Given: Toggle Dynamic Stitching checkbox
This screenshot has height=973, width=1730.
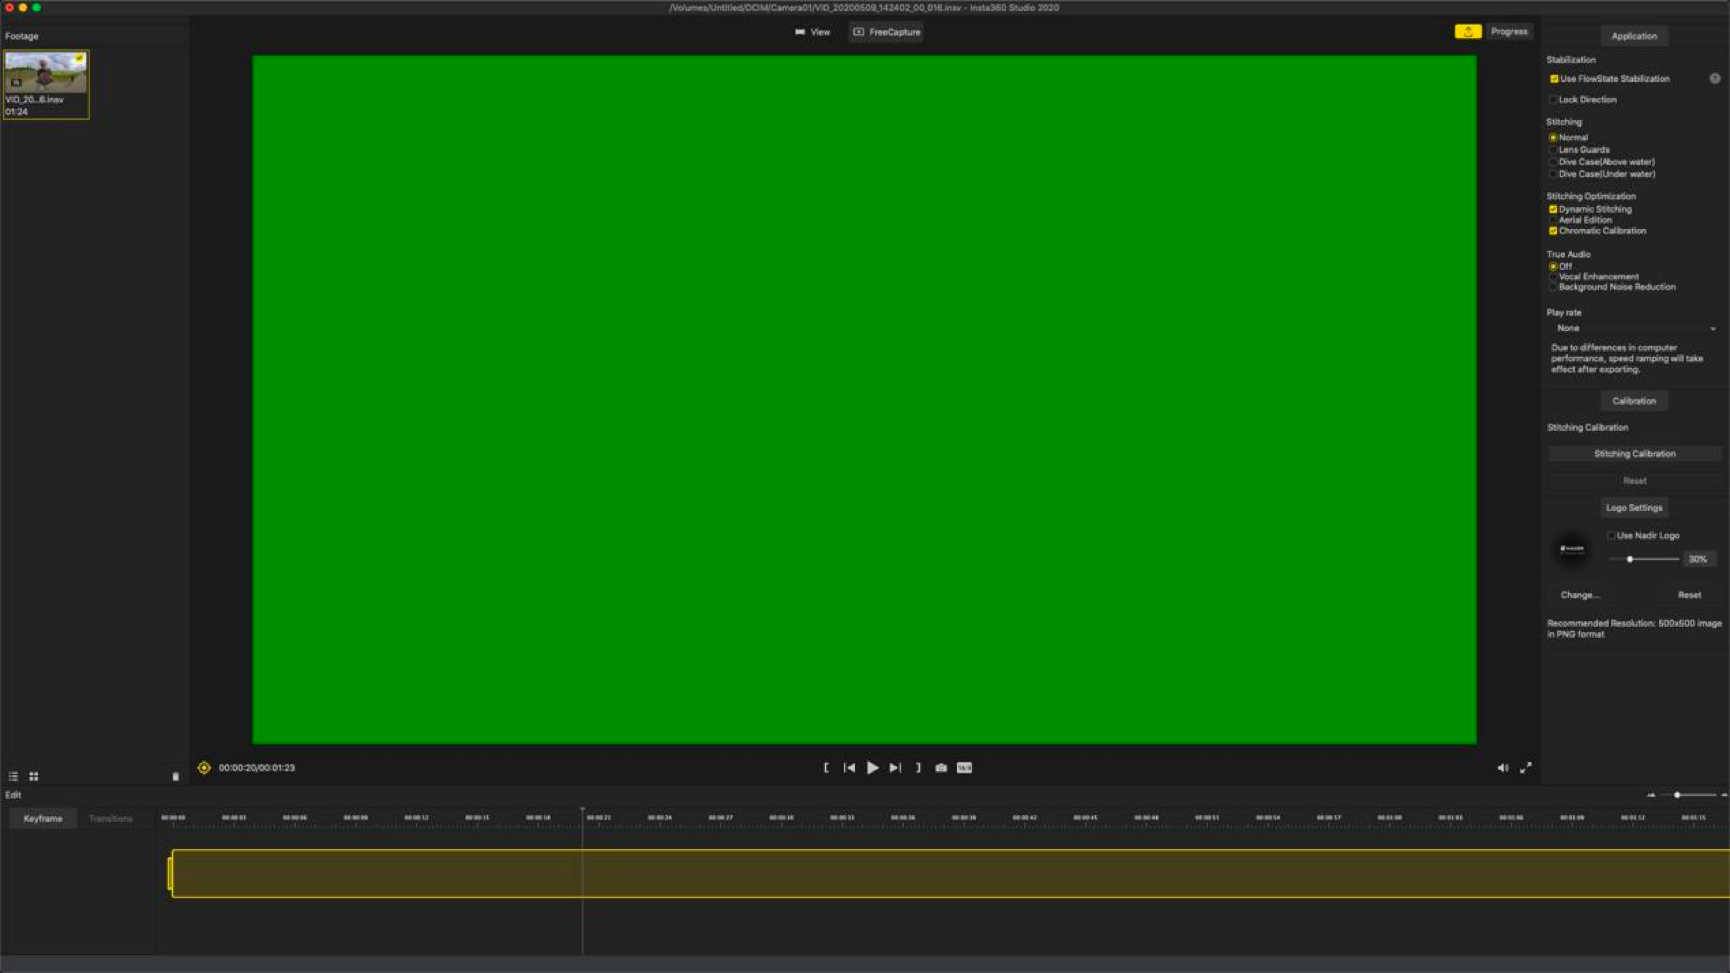Looking at the screenshot, I should [1553, 210].
